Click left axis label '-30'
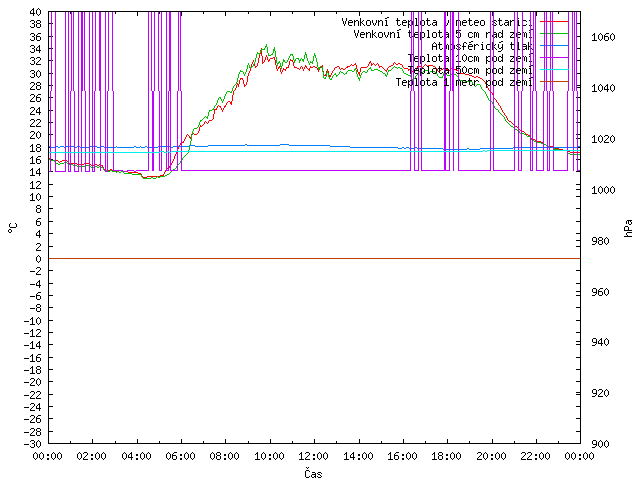Image resolution: width=640 pixels, height=480 pixels. pos(33,444)
